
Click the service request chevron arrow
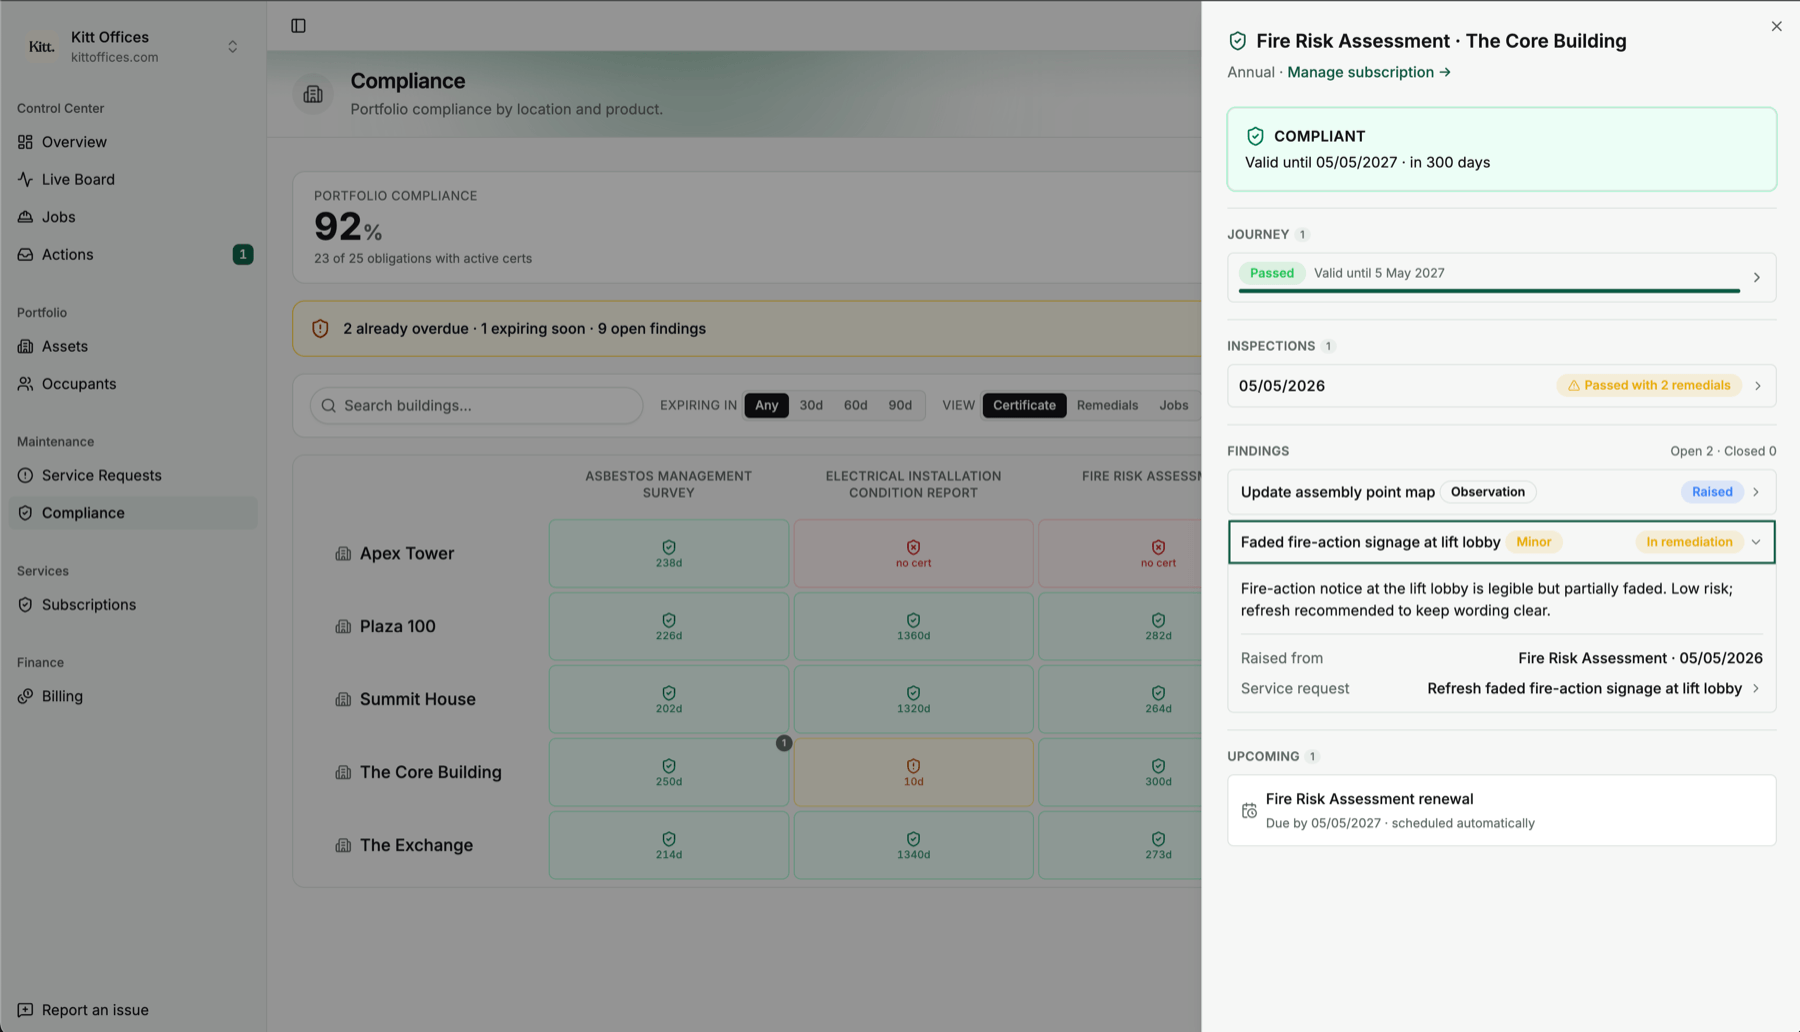(1756, 688)
